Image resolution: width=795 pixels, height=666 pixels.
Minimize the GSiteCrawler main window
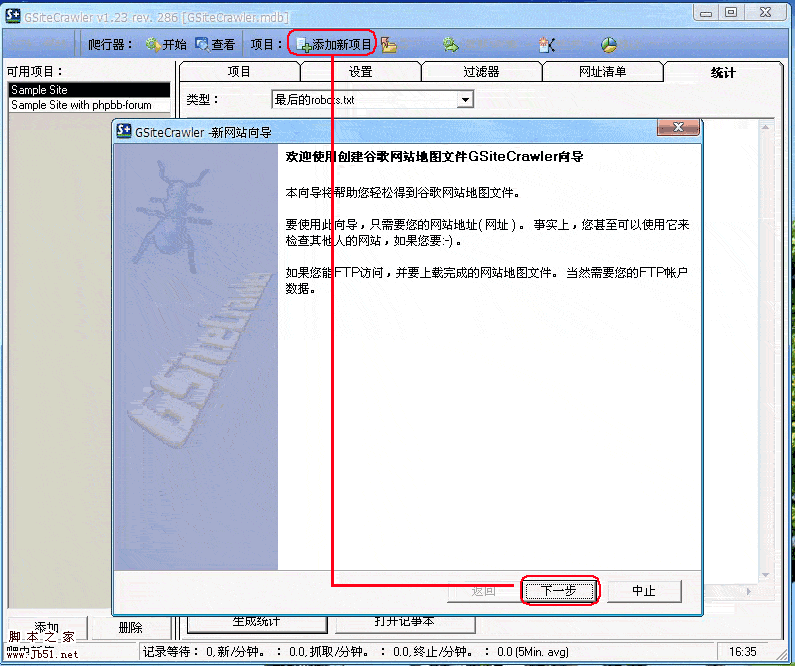[706, 12]
